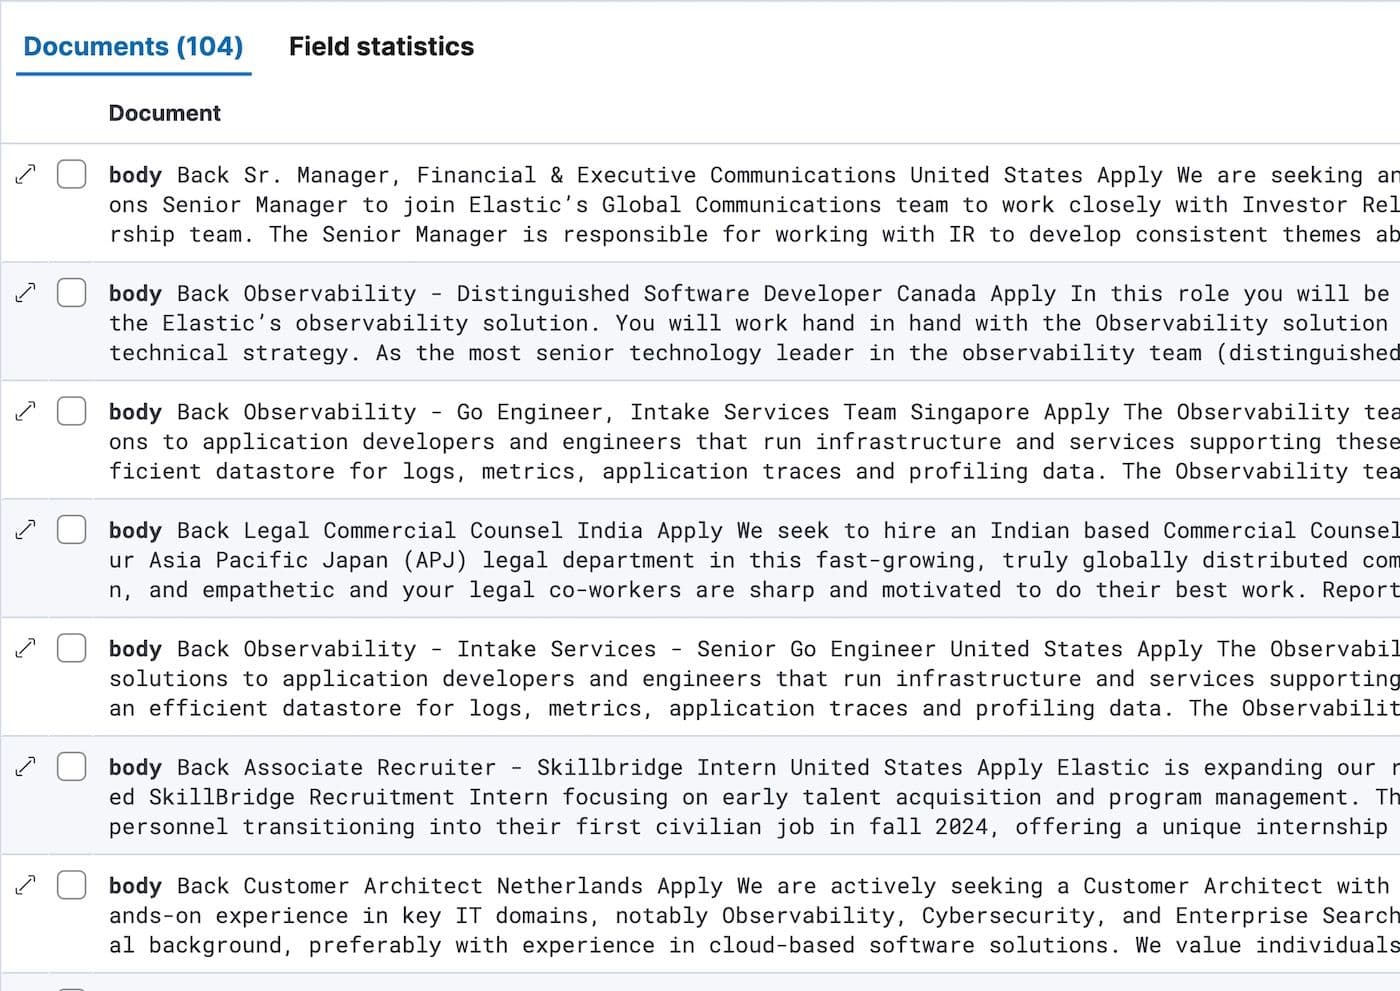
Task: Switch to the Field statistics tab
Action: (x=381, y=46)
